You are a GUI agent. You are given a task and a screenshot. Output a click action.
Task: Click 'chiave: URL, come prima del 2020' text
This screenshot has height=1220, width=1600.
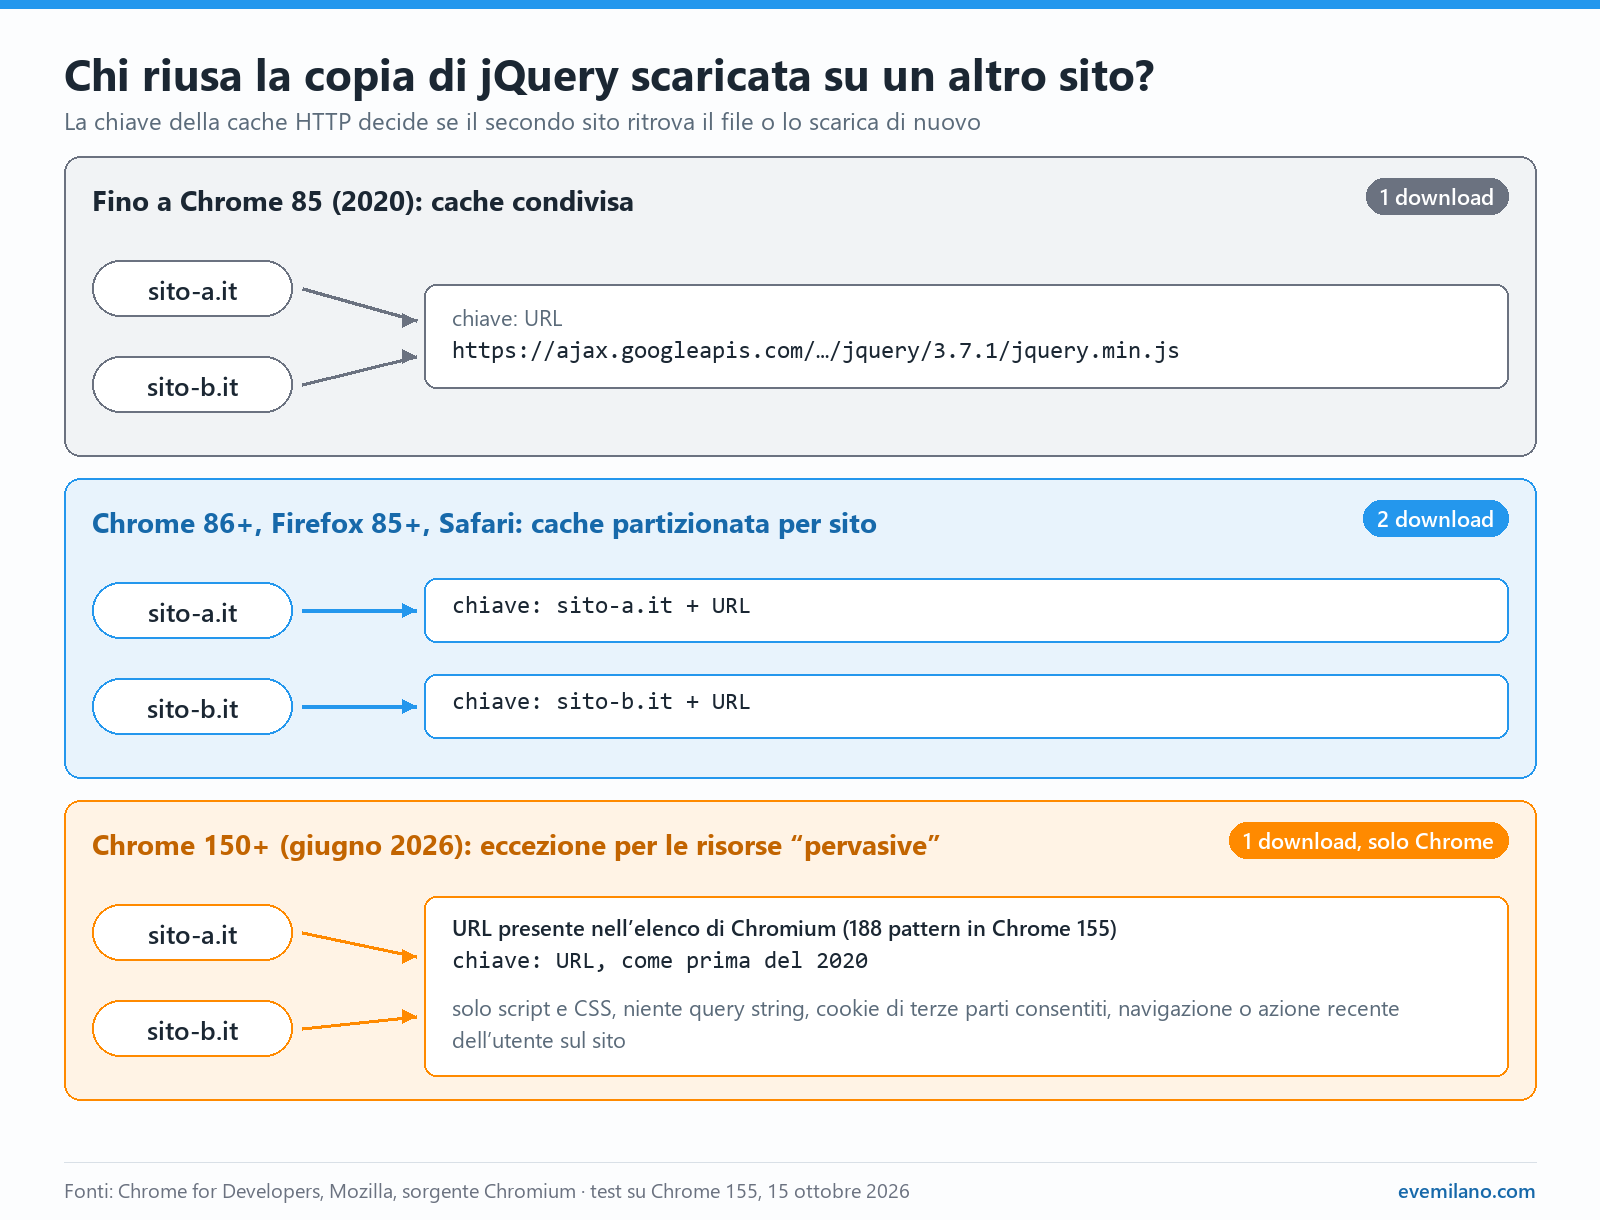[x=660, y=961]
